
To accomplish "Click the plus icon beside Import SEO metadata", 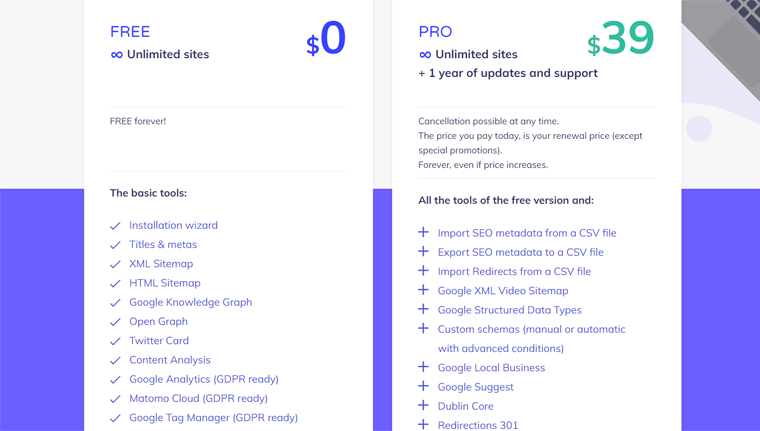I will (x=424, y=232).
